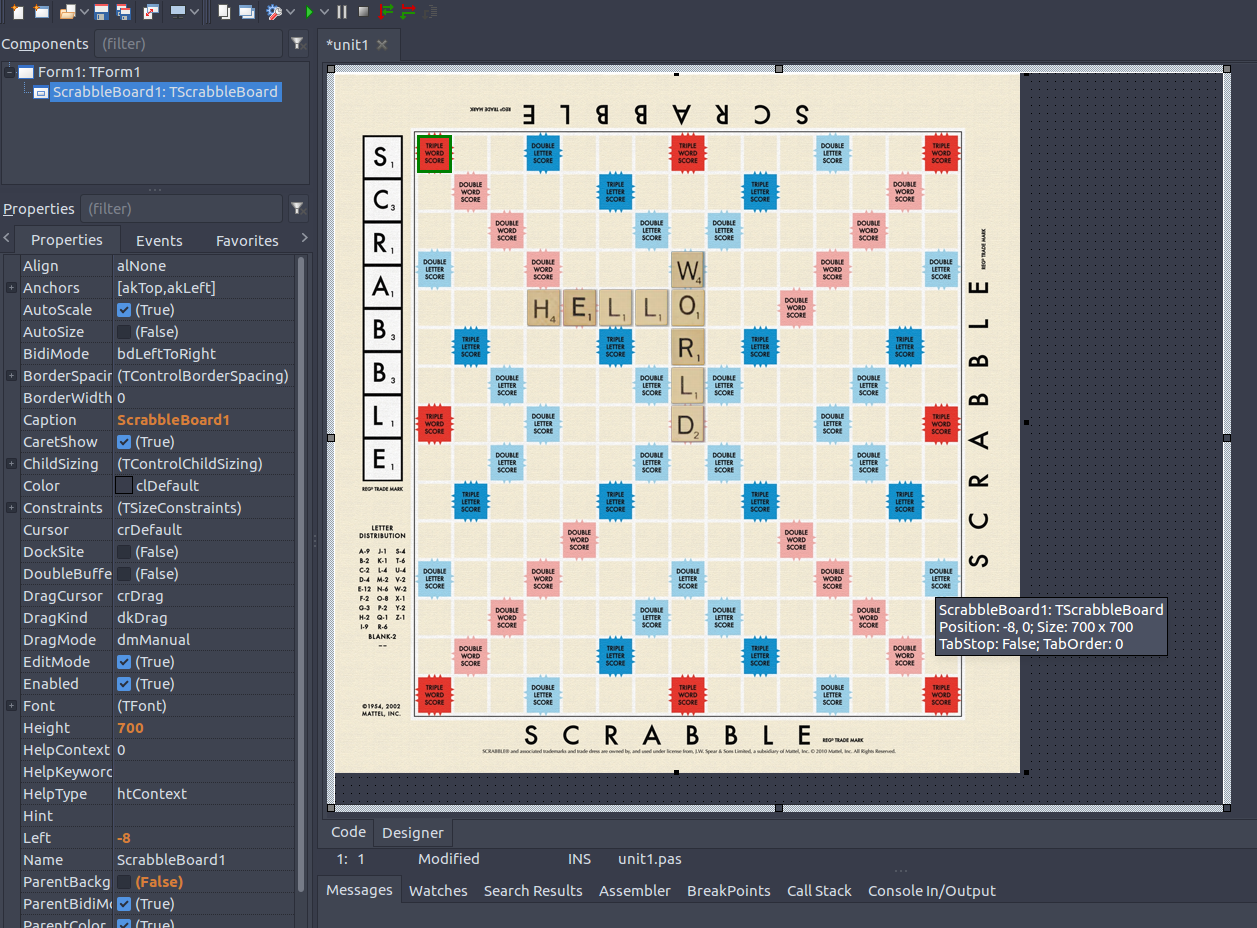Screen dimensions: 1257x928
Task: Expand the Constraints property
Action: point(11,508)
